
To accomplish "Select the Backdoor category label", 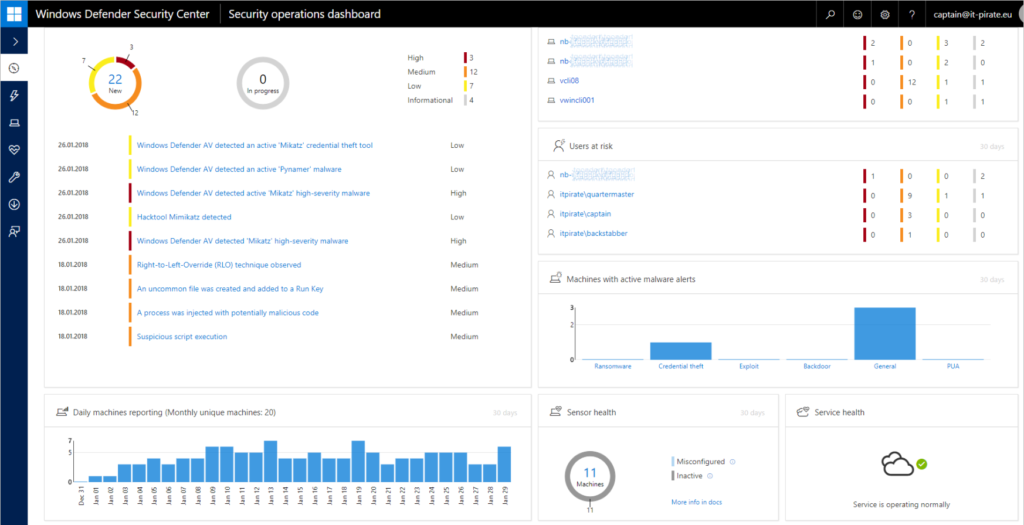I will point(816,367).
